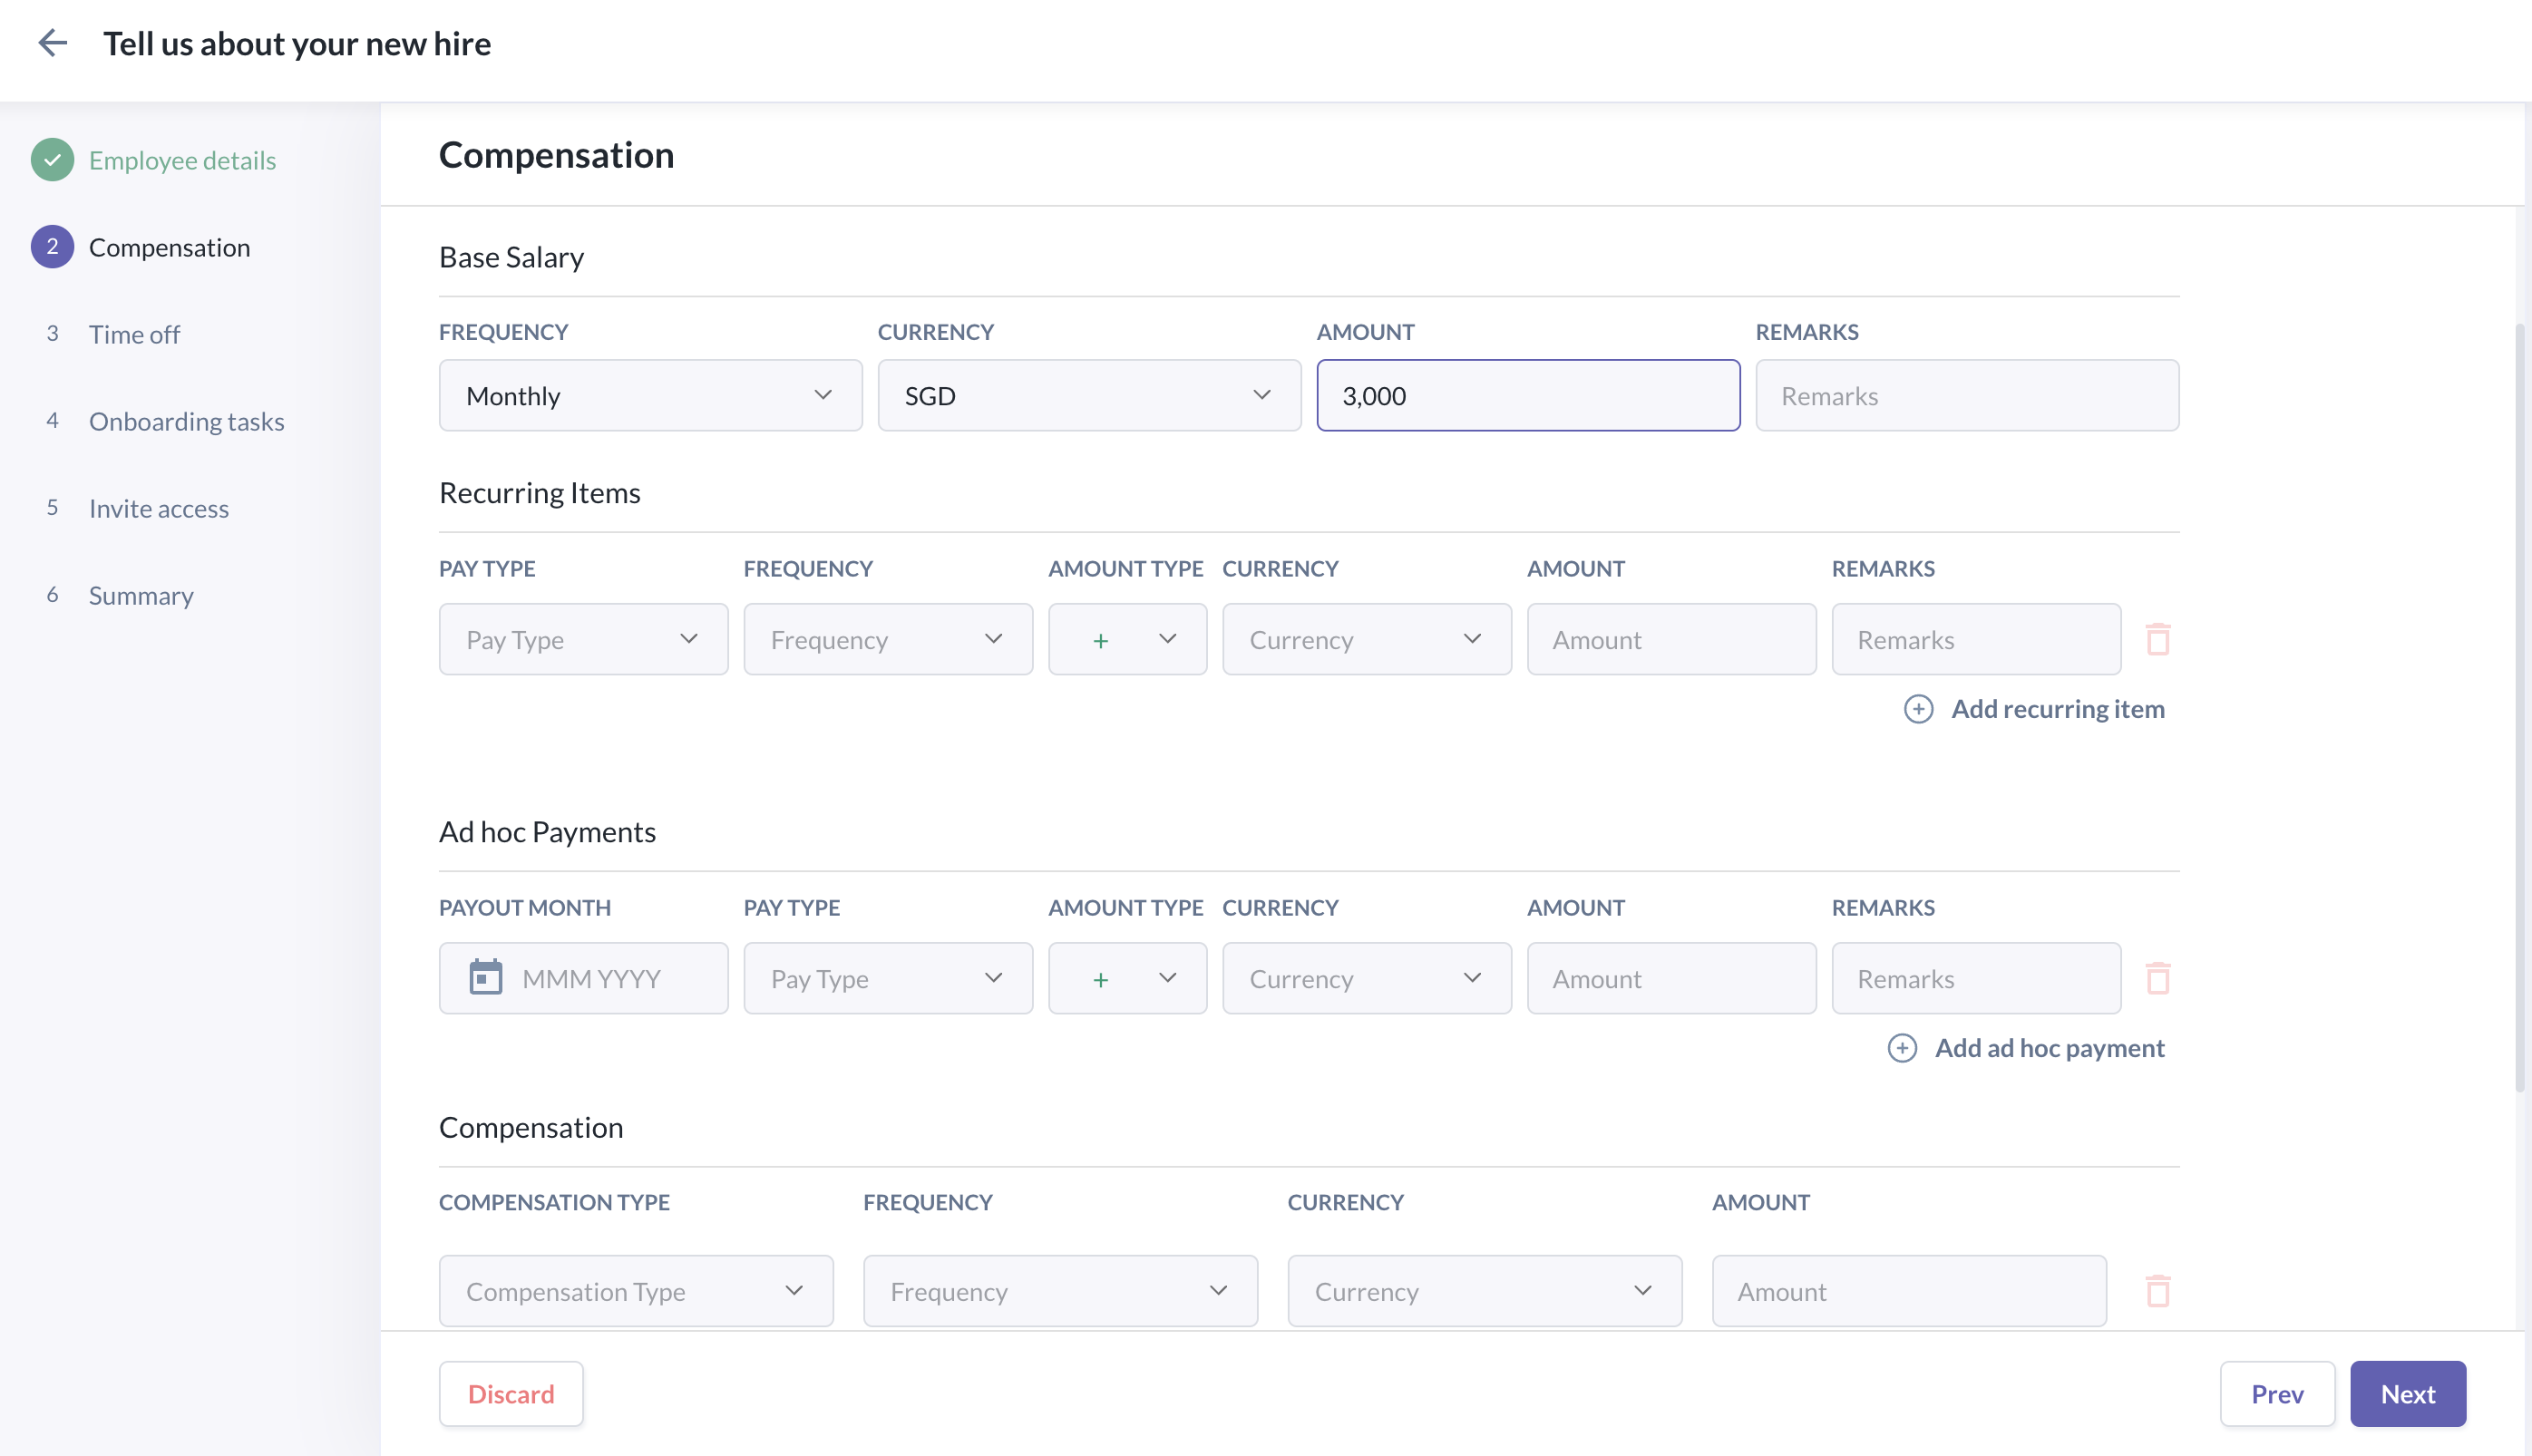Expand Compensation Type dropdown
This screenshot has height=1456, width=2532.
click(x=636, y=1291)
